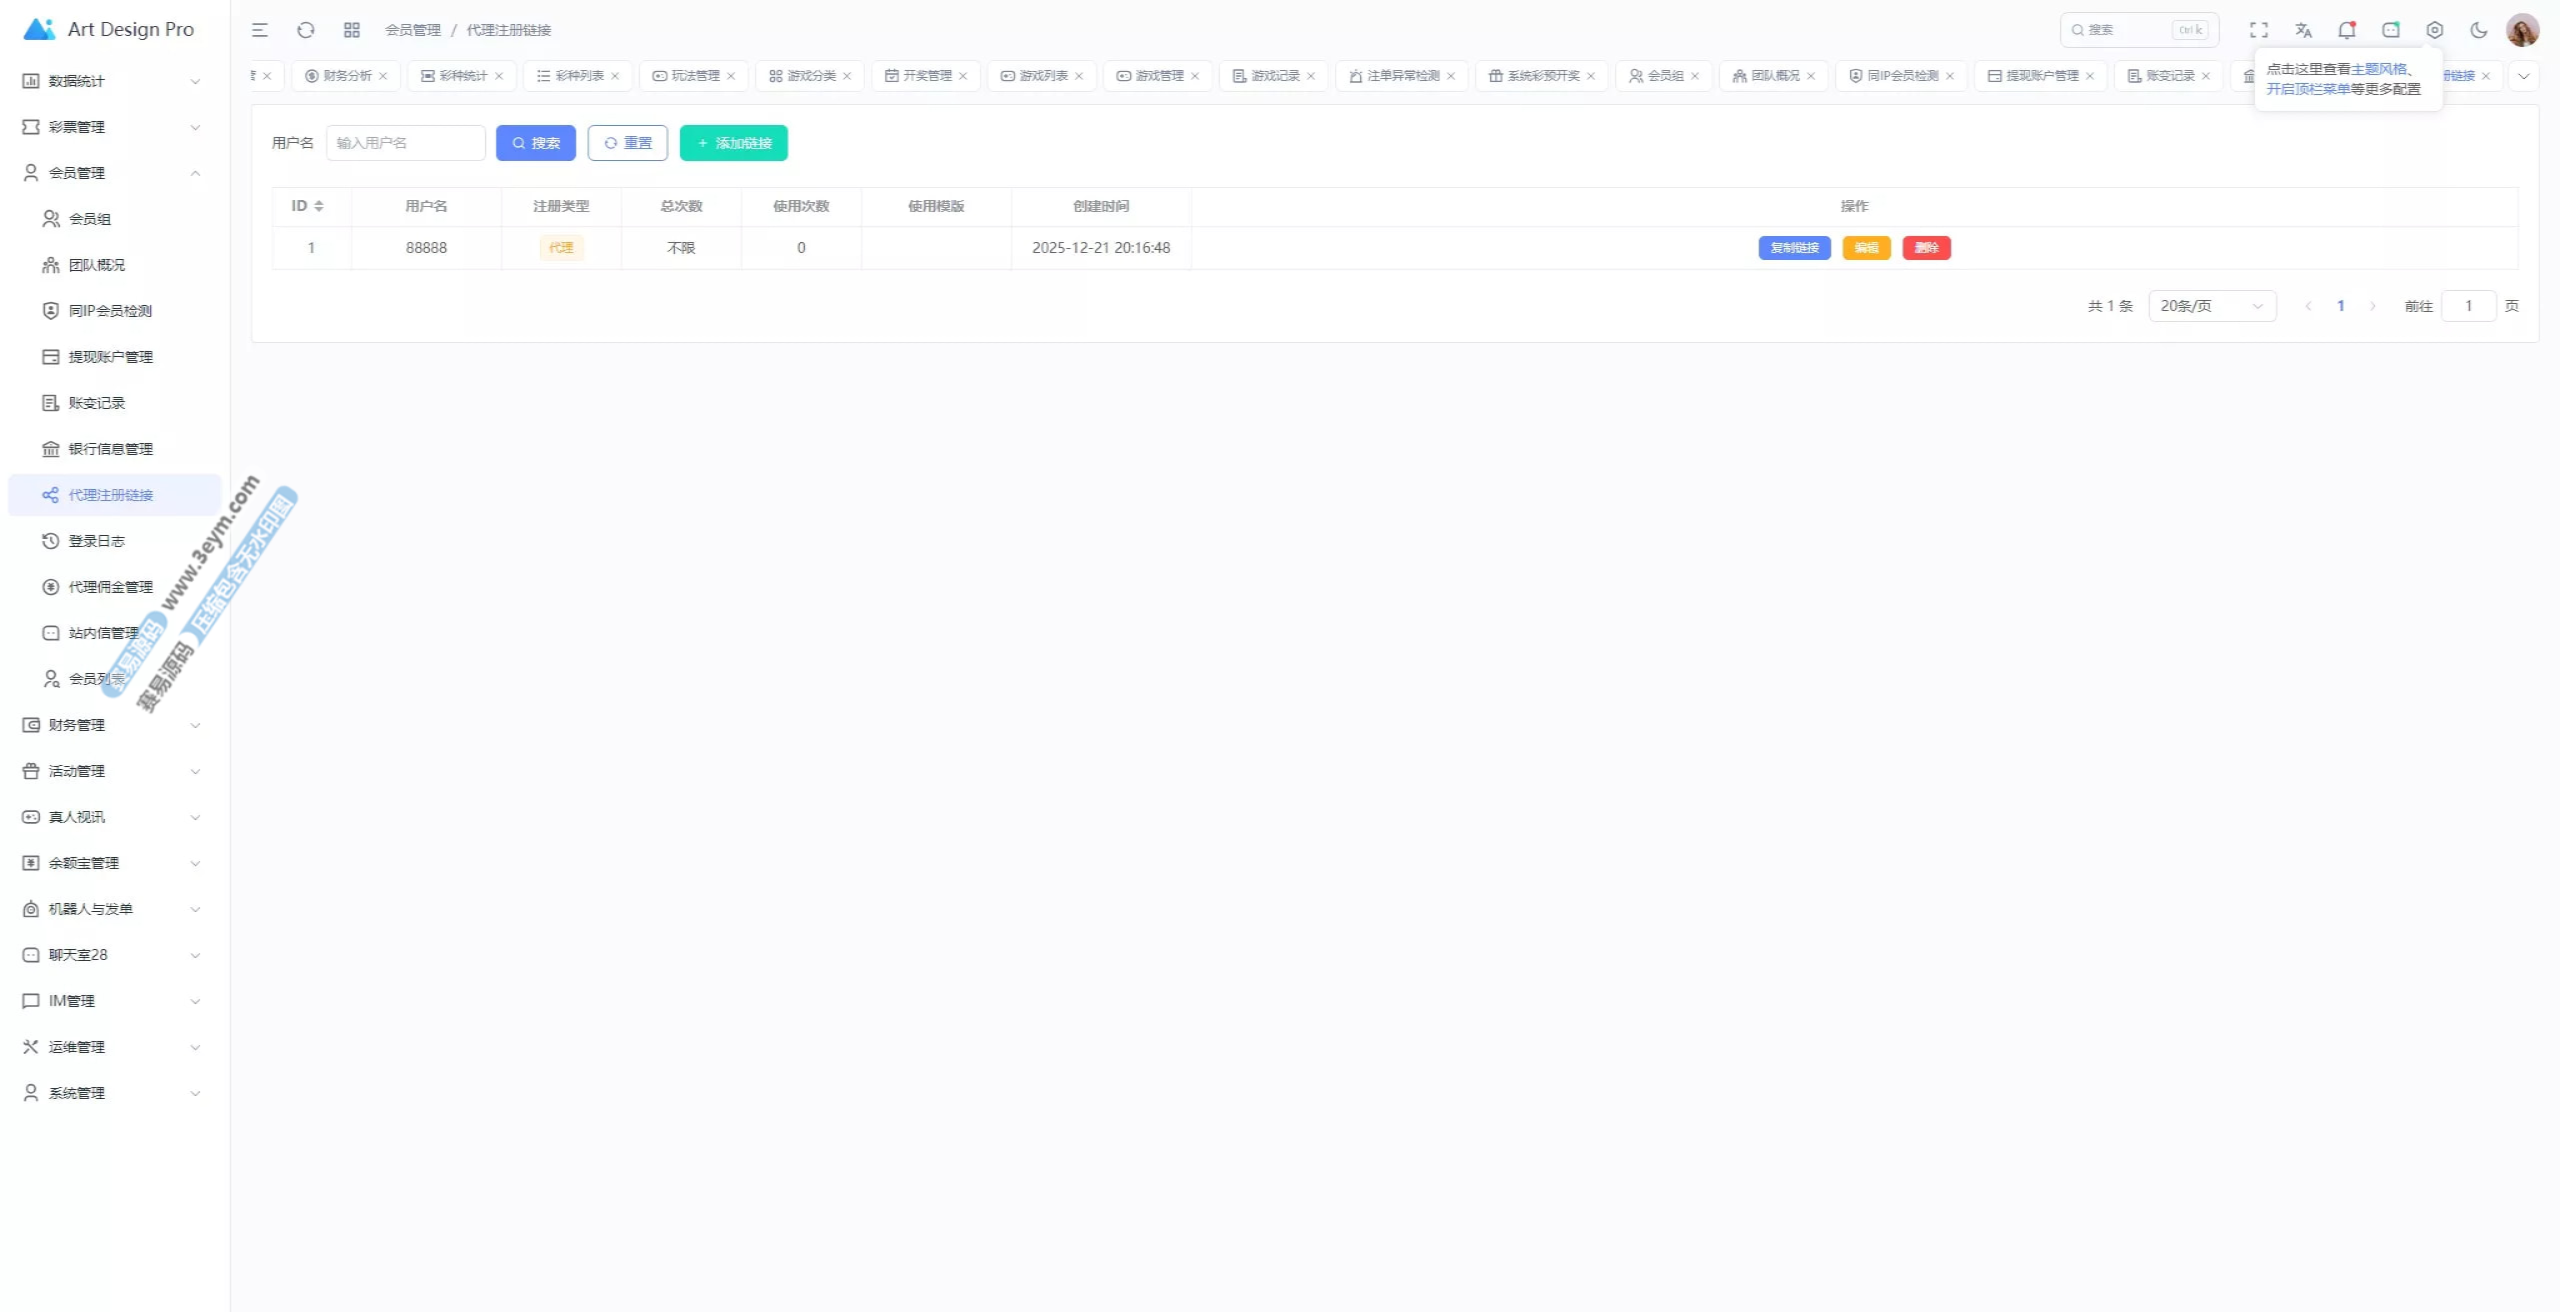Collapse the sidebar menu with the hamburger icon
The width and height of the screenshot is (2560, 1312).
coord(260,30)
